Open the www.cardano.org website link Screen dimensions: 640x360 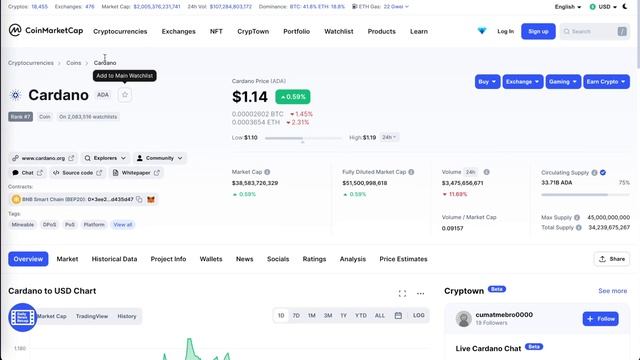point(43,158)
